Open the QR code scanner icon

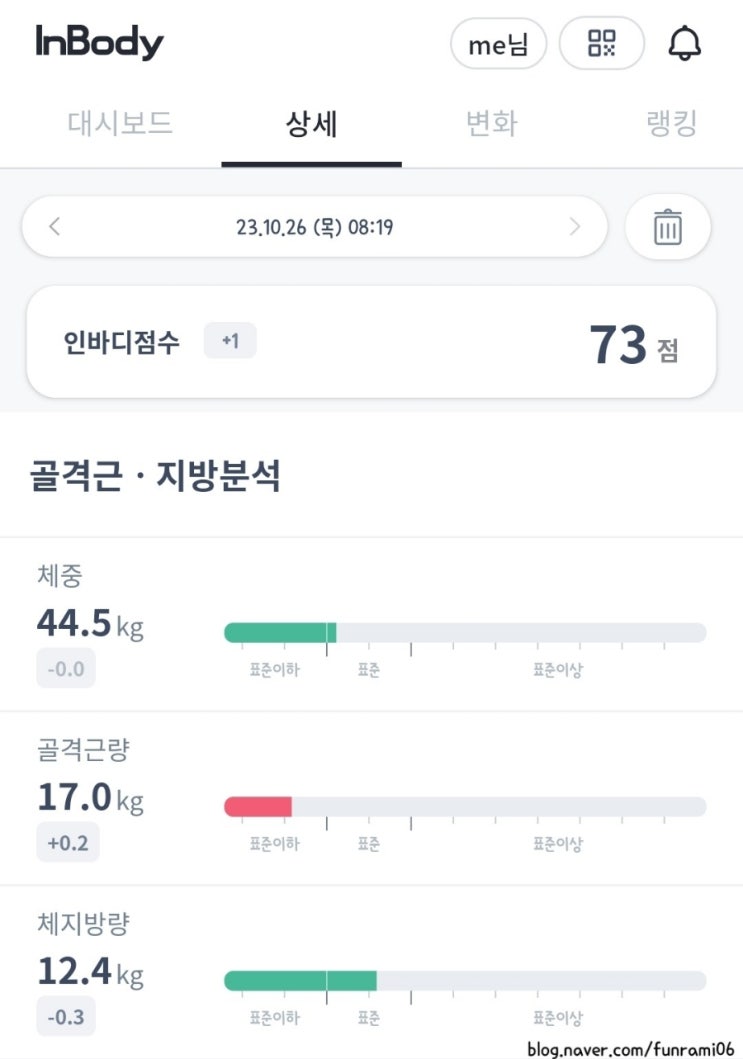pos(602,43)
